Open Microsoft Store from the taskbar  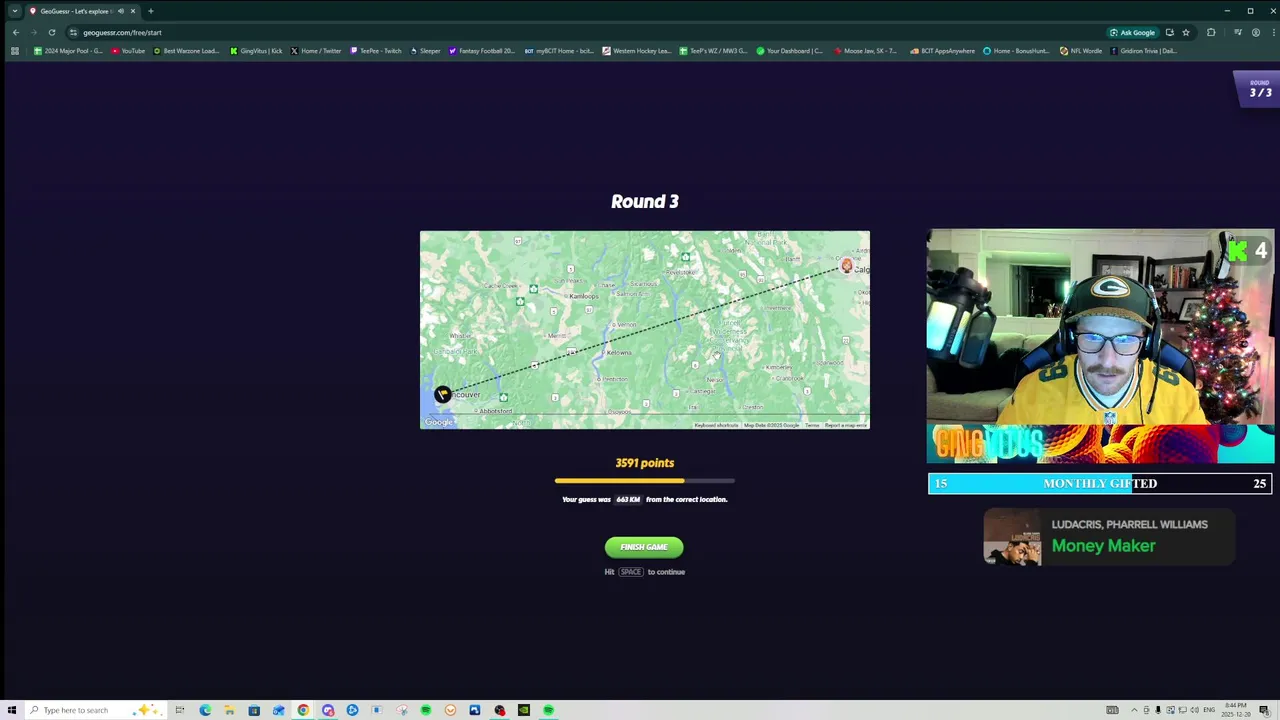coord(254,710)
